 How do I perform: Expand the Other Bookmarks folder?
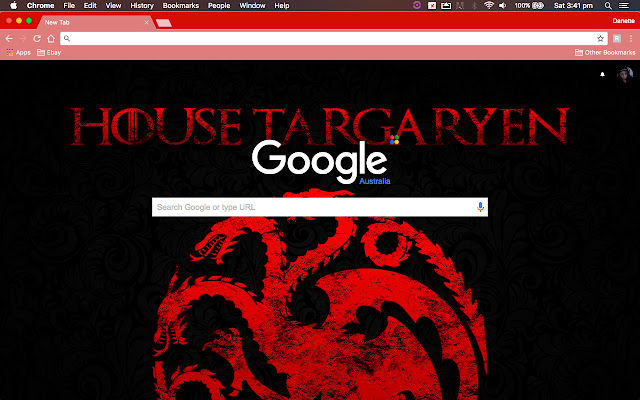coord(605,52)
